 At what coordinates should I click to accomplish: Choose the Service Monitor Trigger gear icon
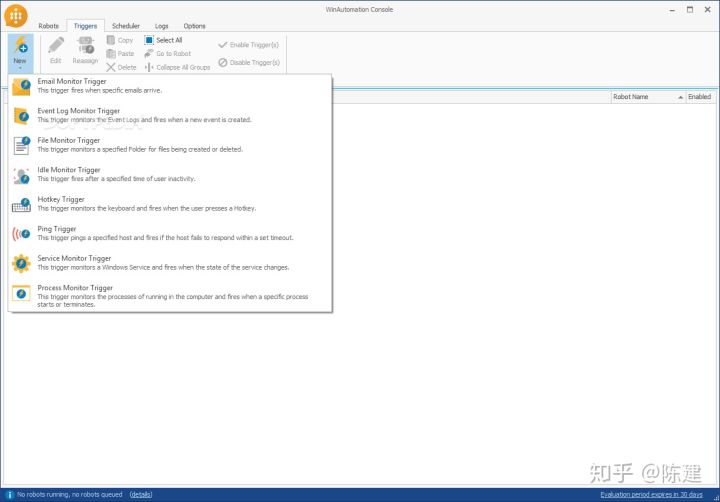(x=21, y=263)
